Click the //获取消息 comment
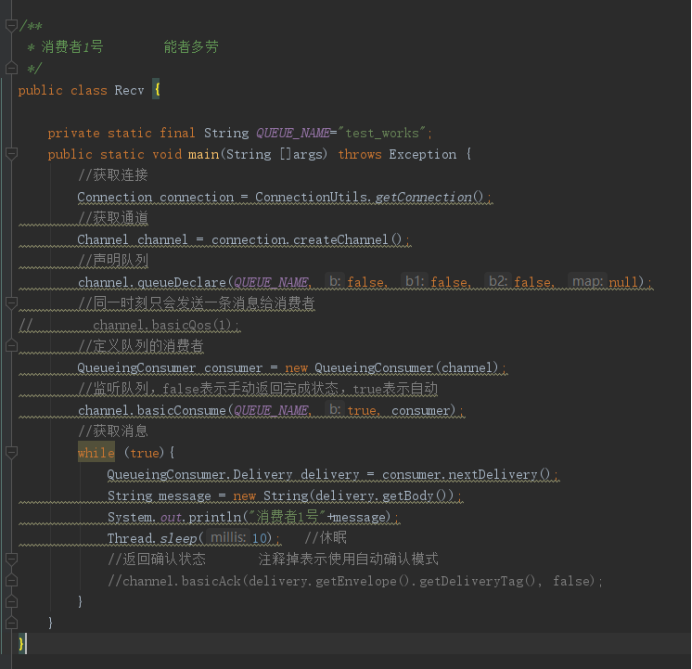The height and width of the screenshot is (669, 692). click(113, 431)
